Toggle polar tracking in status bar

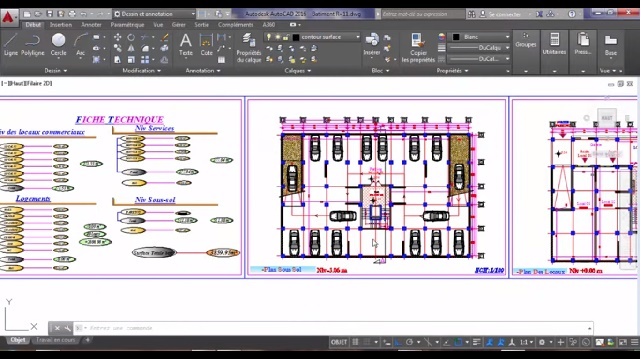click(x=409, y=342)
